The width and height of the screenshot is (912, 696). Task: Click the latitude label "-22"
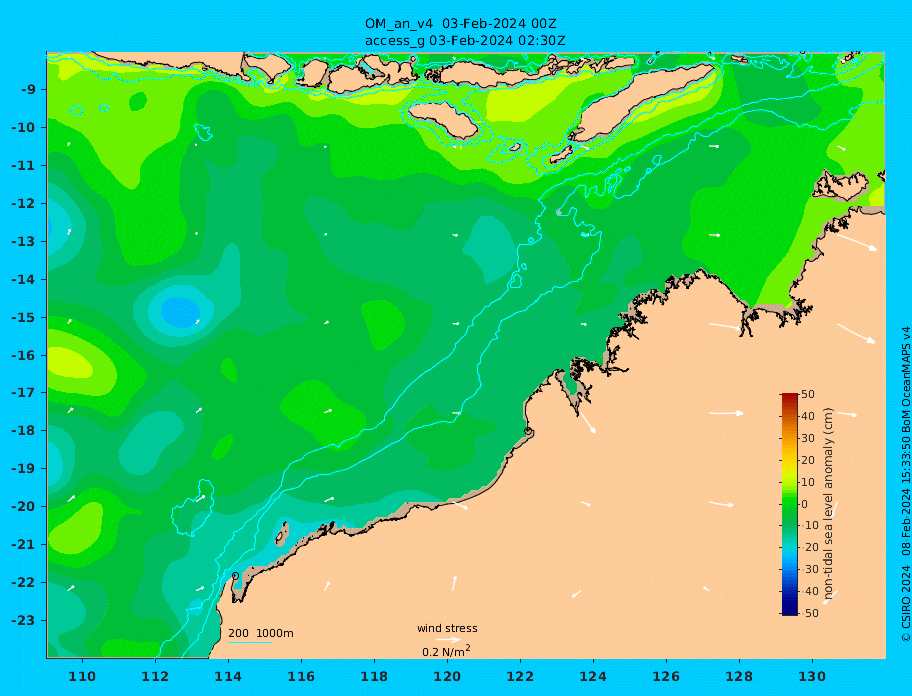24,583
